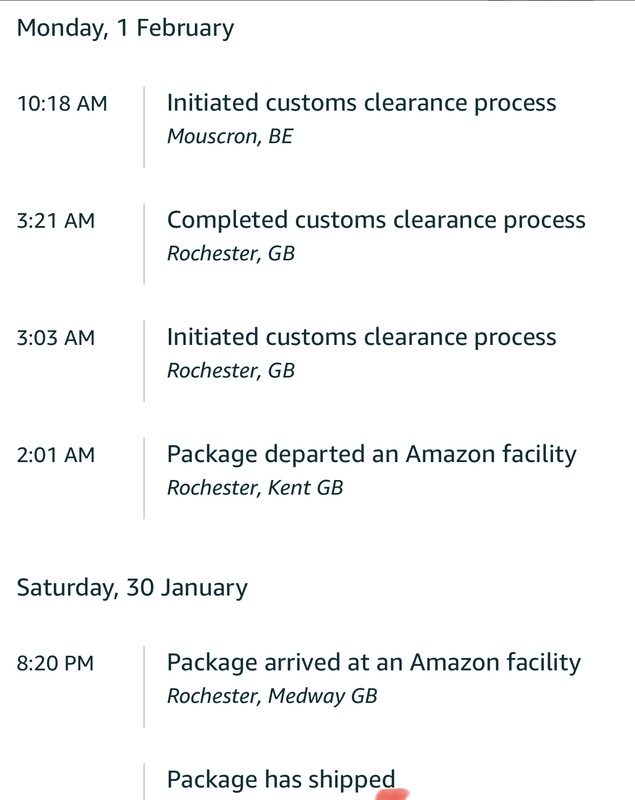Click the Package has shipped entry
This screenshot has width=635, height=800.
pyautogui.click(x=280, y=780)
